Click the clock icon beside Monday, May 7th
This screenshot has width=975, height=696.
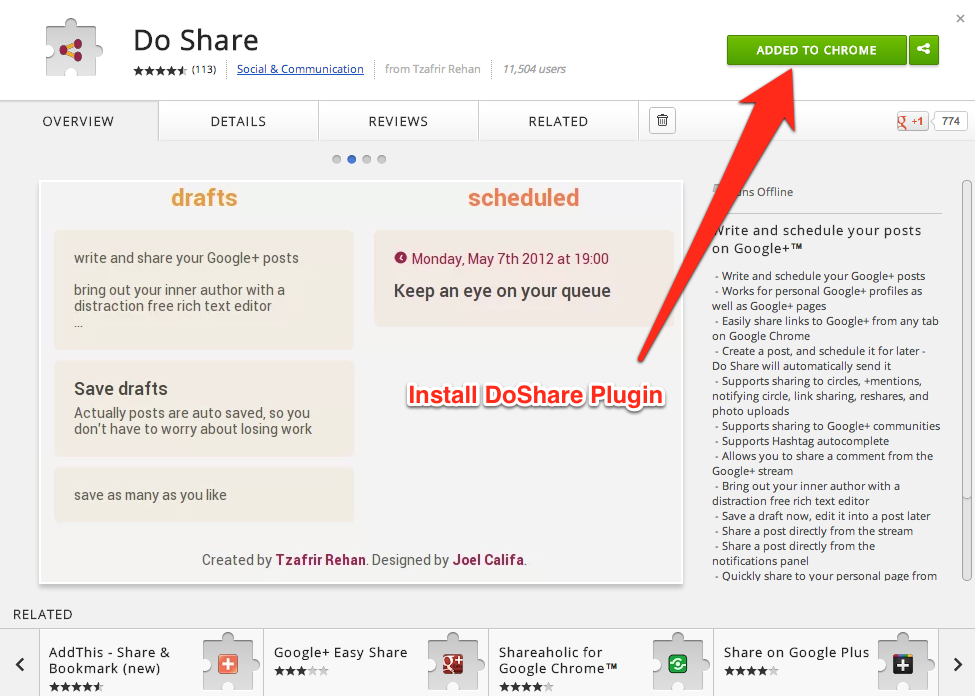pyautogui.click(x=400, y=258)
